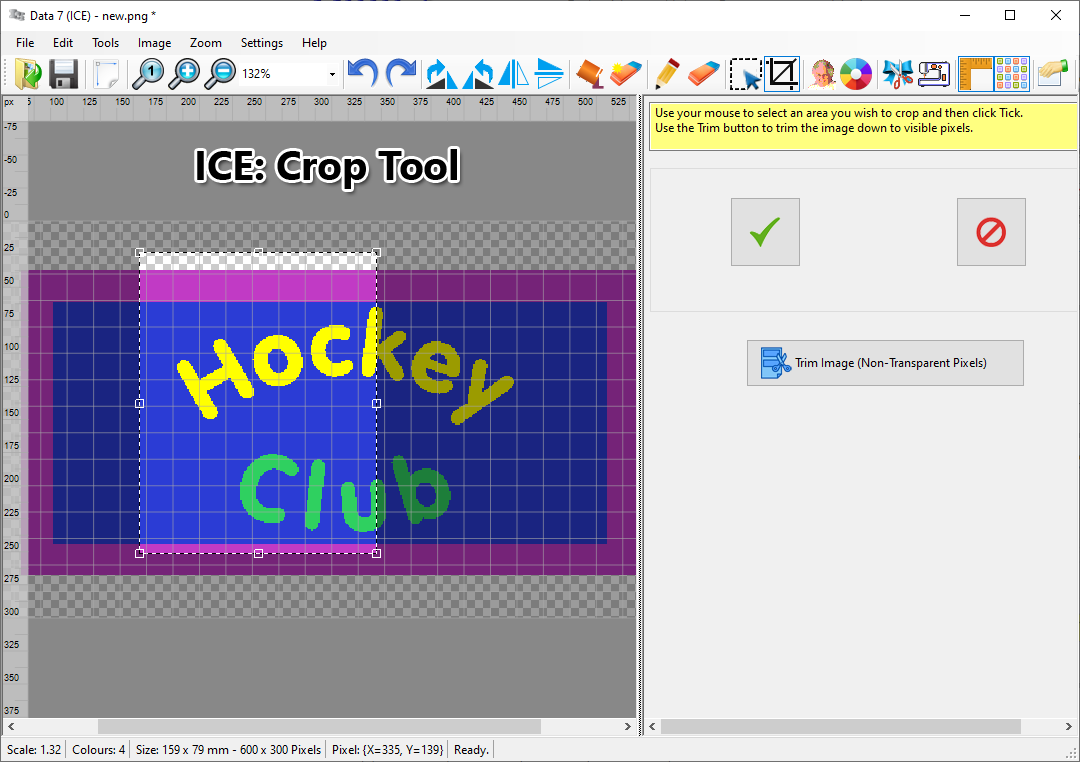Undo the last action
Viewport: 1080px width, 762px height.
pyautogui.click(x=362, y=74)
